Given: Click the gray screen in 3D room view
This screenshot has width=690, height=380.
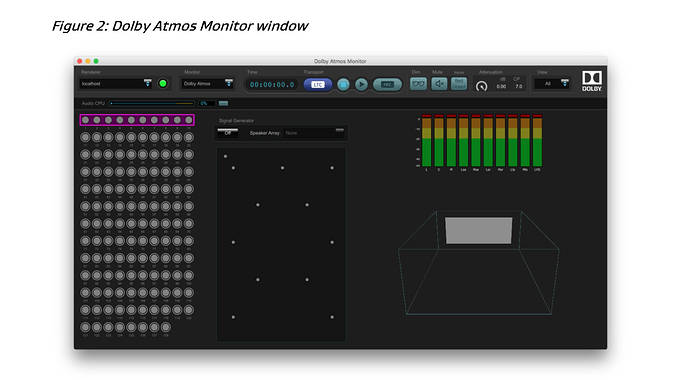Looking at the screenshot, I should pyautogui.click(x=479, y=230).
